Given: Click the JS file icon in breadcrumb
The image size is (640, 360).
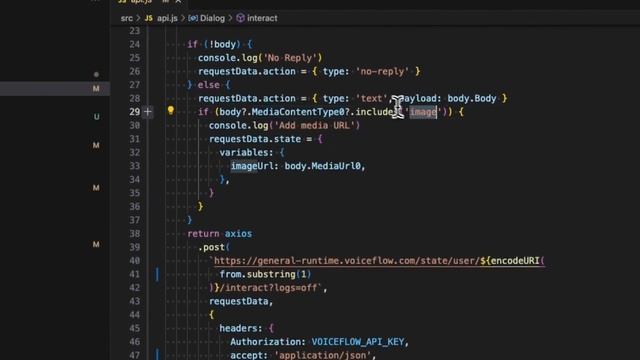Looking at the screenshot, I should click(149, 18).
